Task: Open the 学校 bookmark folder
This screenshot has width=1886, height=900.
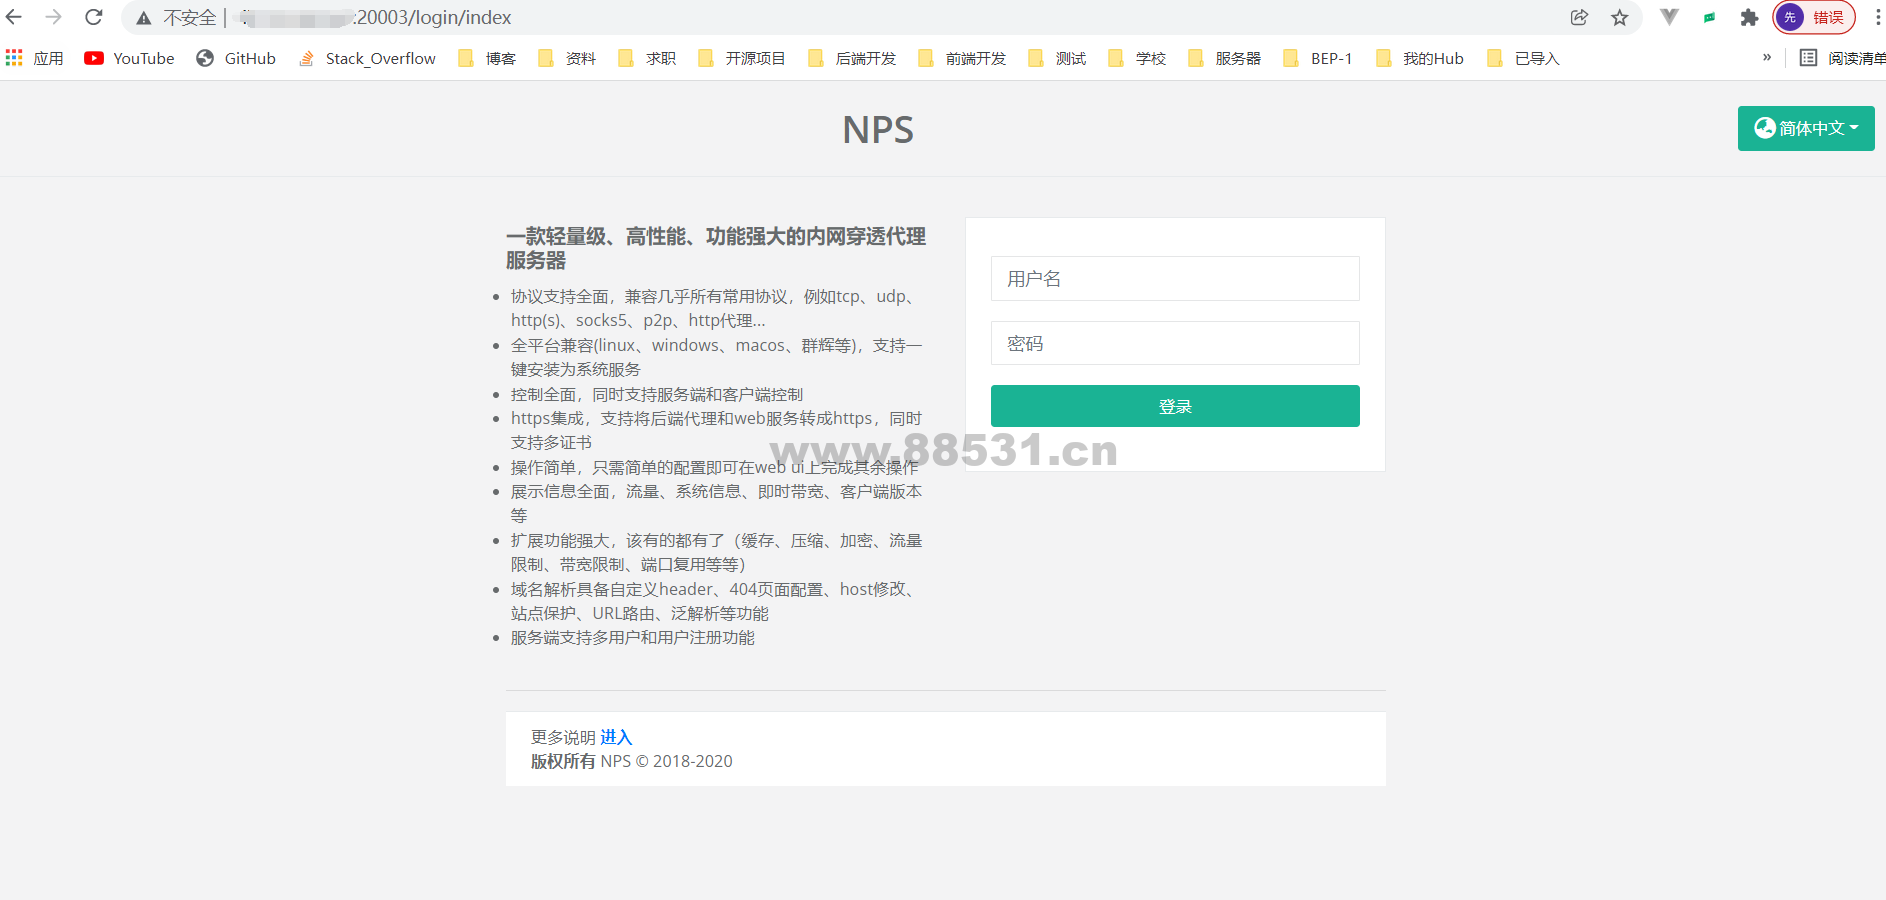Action: 1137,58
